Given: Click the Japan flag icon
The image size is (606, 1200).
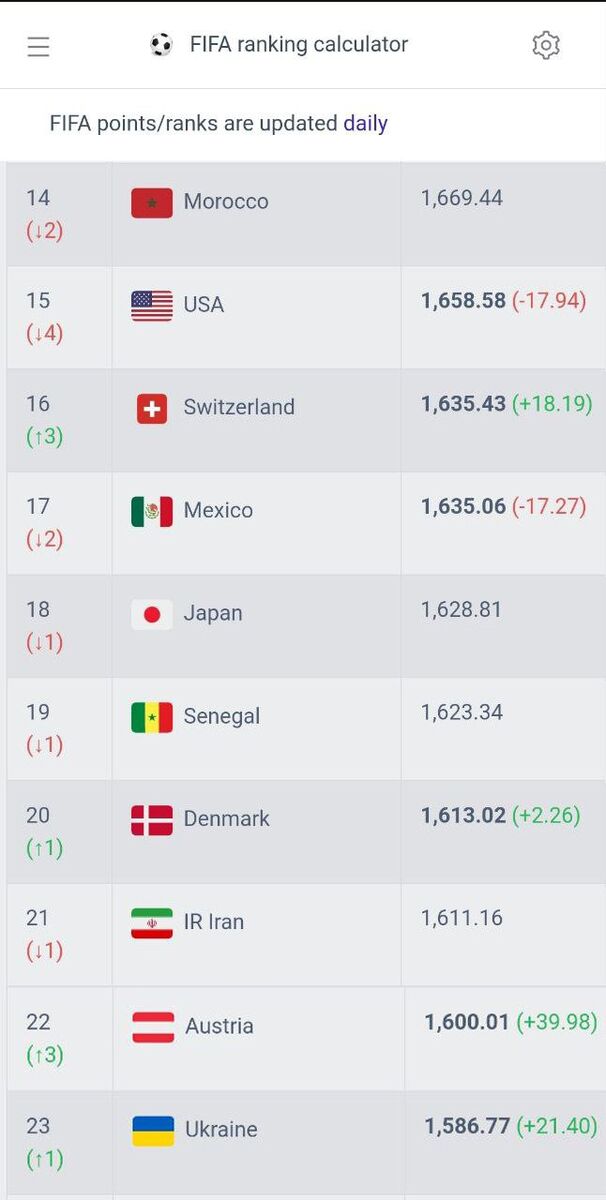Looking at the screenshot, I should point(151,613).
